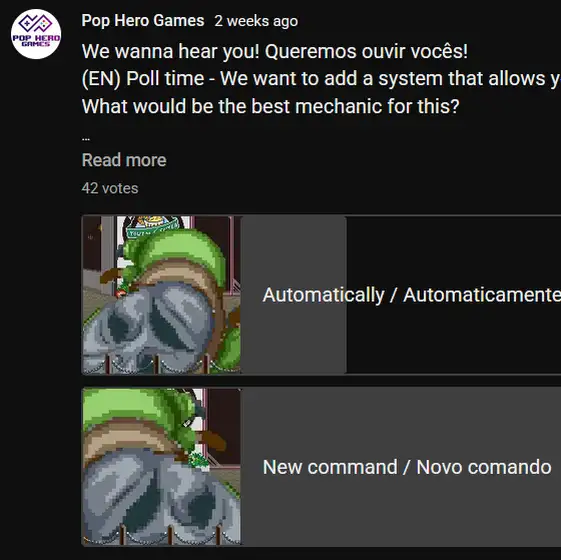Open the '2 weeks ago' post timestamp

click(256, 21)
